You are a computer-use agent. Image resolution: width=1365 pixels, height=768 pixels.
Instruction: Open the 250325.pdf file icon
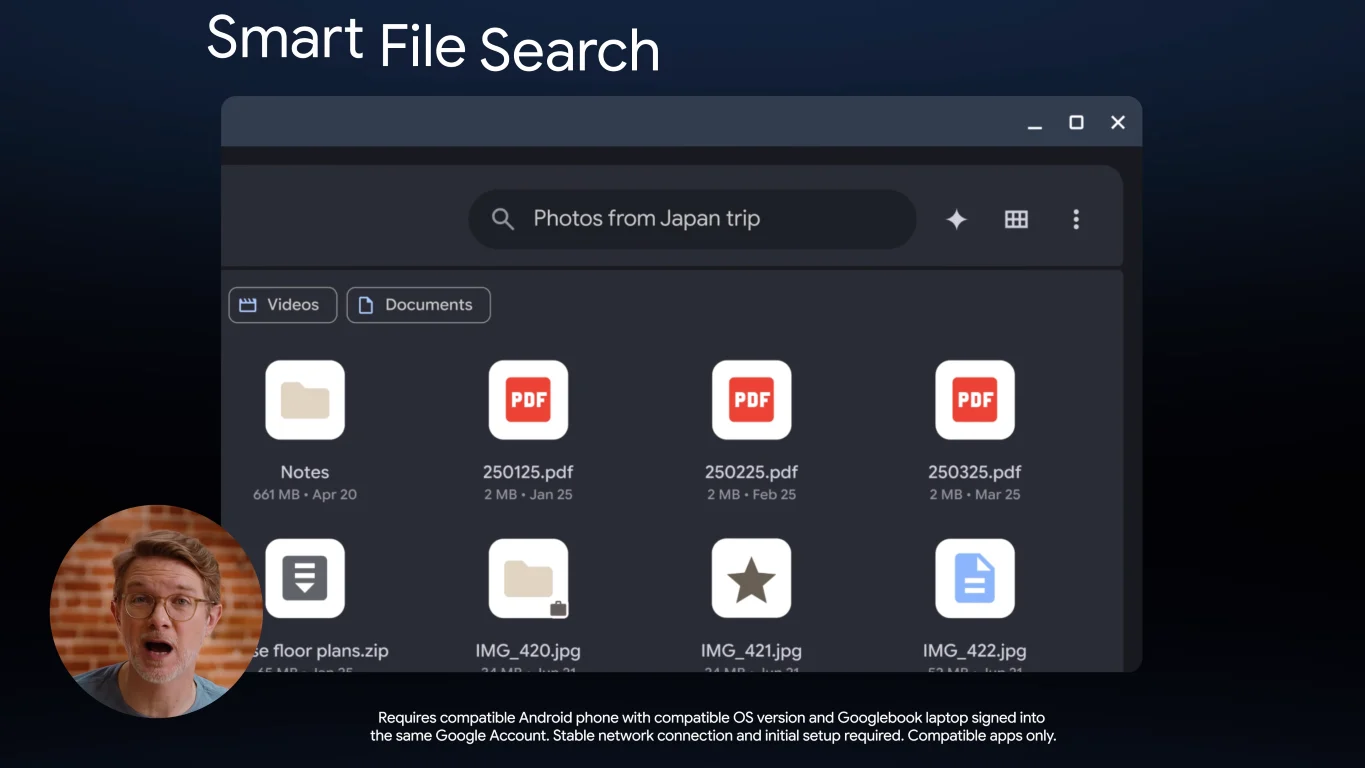975,400
